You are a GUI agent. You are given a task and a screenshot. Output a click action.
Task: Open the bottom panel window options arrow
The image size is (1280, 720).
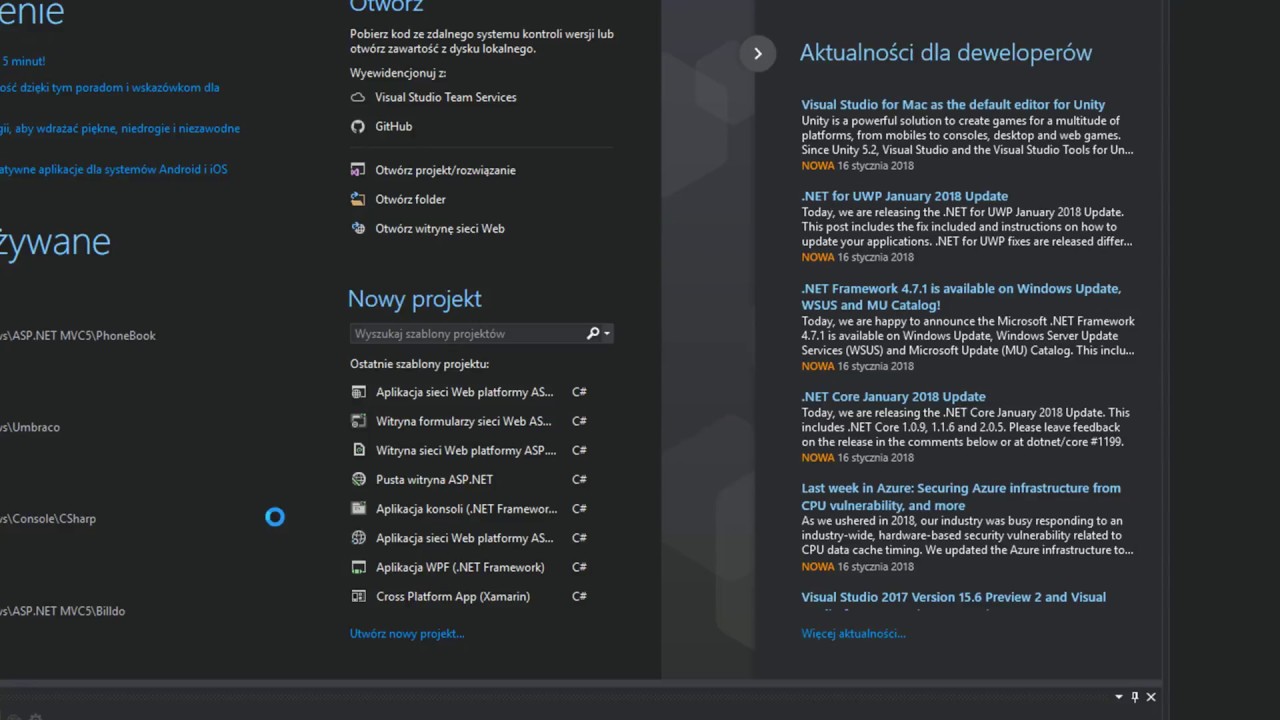coord(1119,696)
